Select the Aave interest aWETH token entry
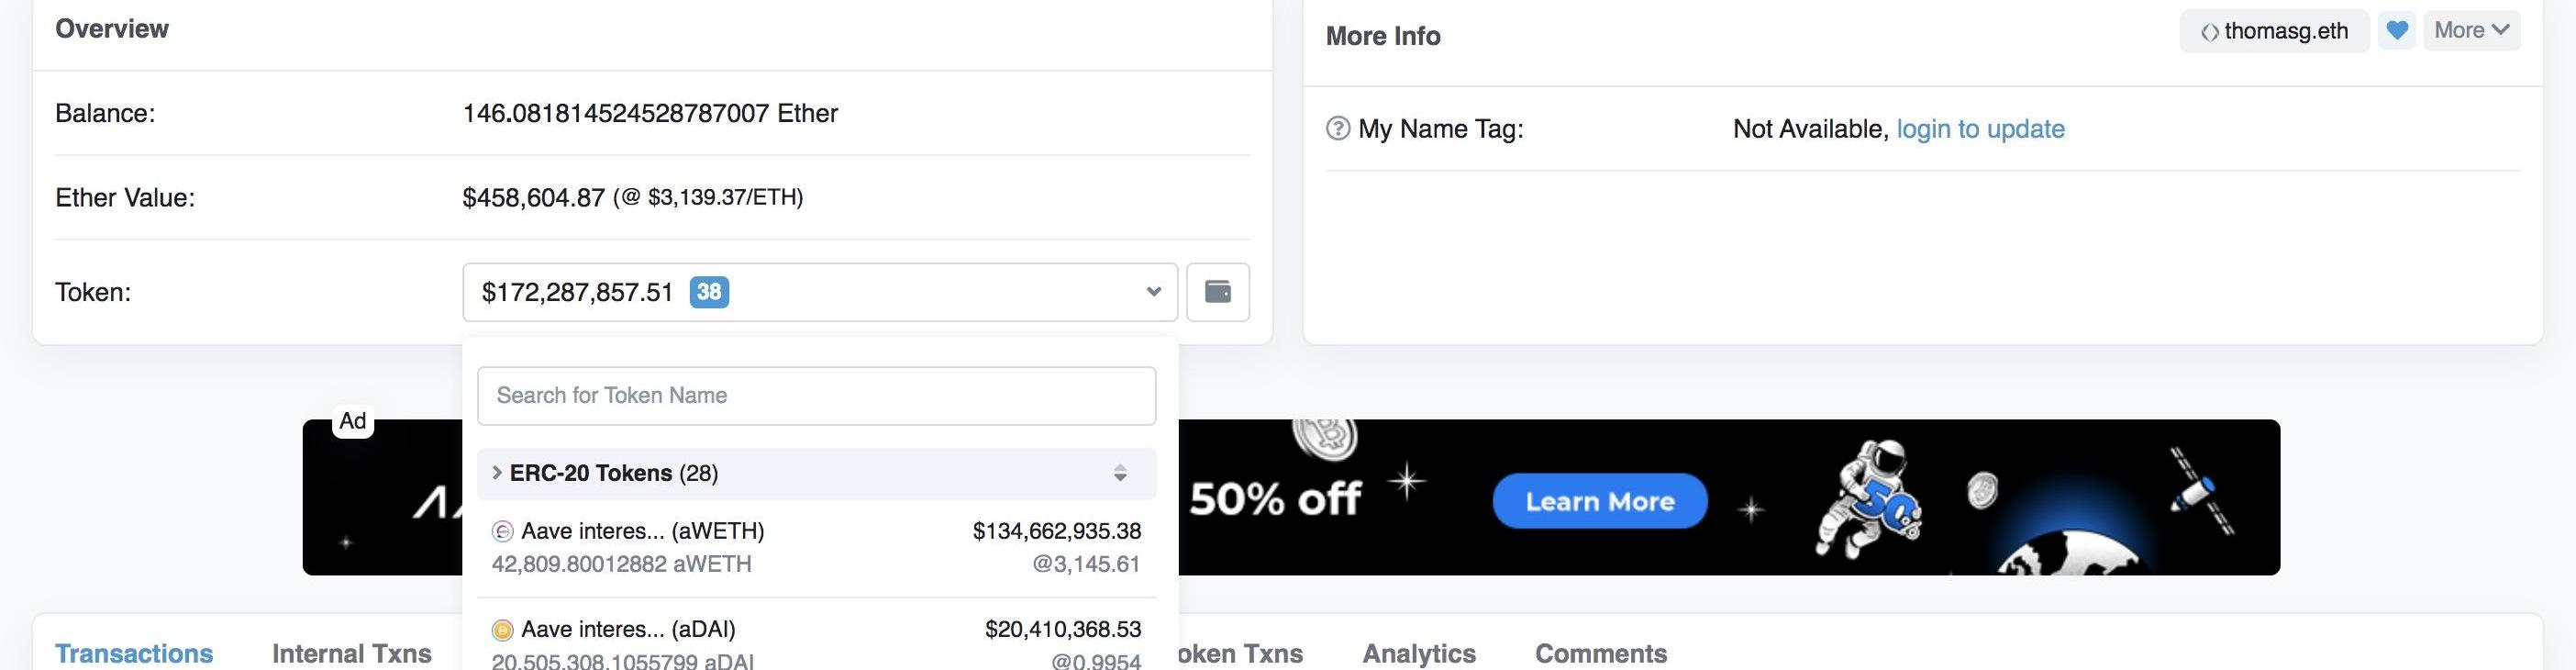This screenshot has width=2576, height=670. click(816, 548)
